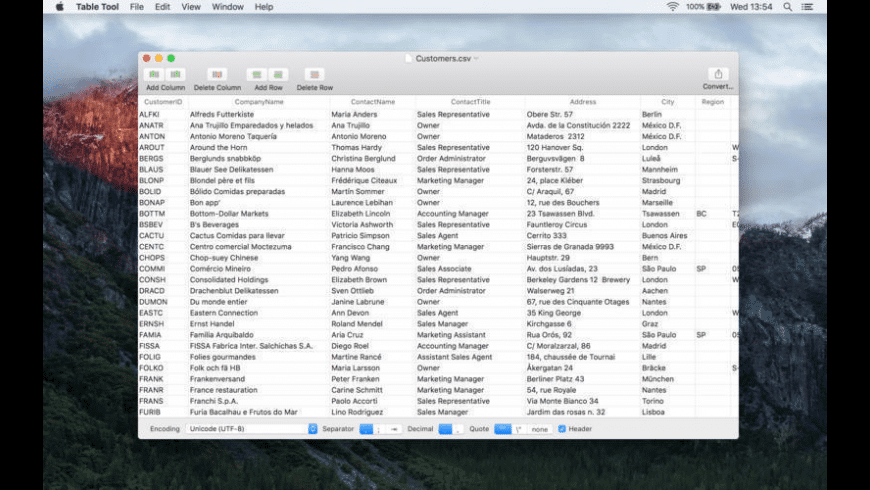Open the Encoding Unicode (UTF-8) dropdown
The width and height of the screenshot is (870, 490).
coord(251,429)
